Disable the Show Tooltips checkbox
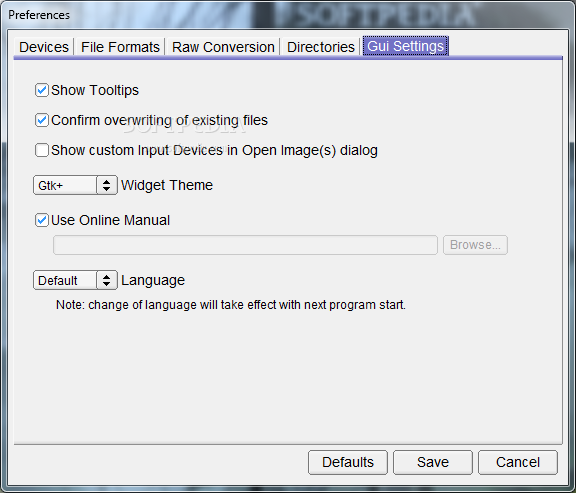 click(x=42, y=90)
